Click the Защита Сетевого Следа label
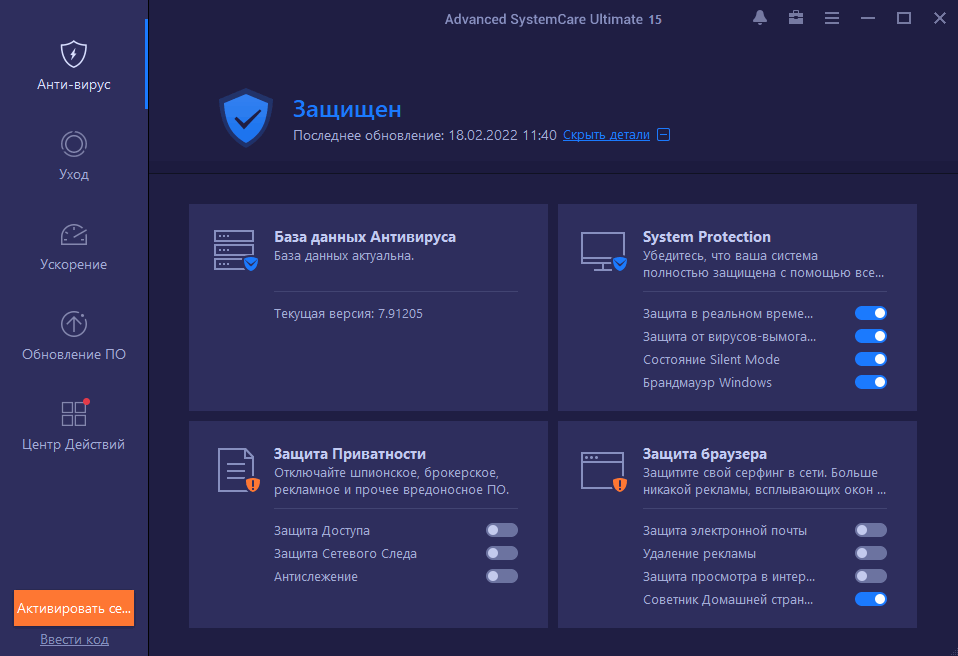 tap(345, 554)
